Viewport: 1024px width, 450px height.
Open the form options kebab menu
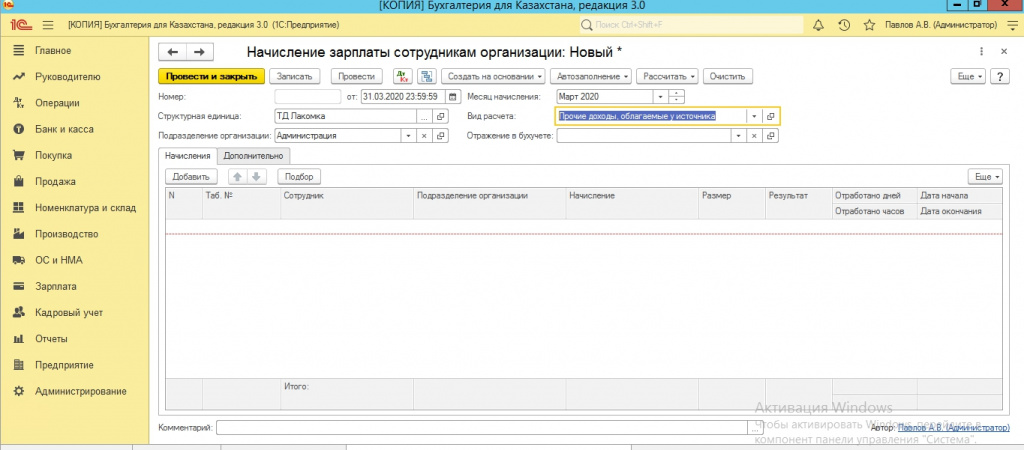coord(981,52)
